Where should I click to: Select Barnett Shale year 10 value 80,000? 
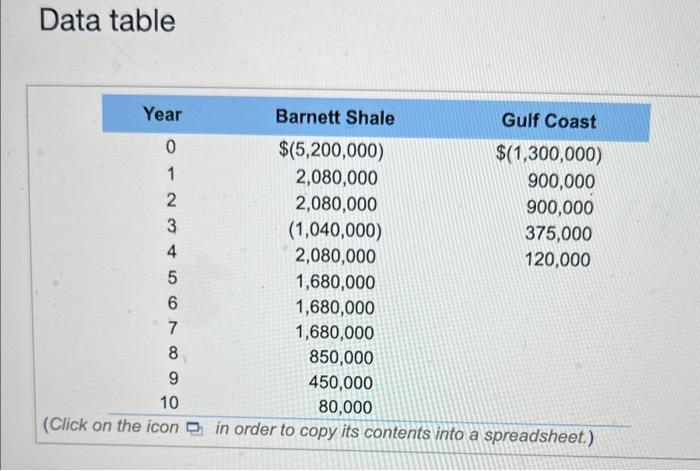(x=345, y=407)
